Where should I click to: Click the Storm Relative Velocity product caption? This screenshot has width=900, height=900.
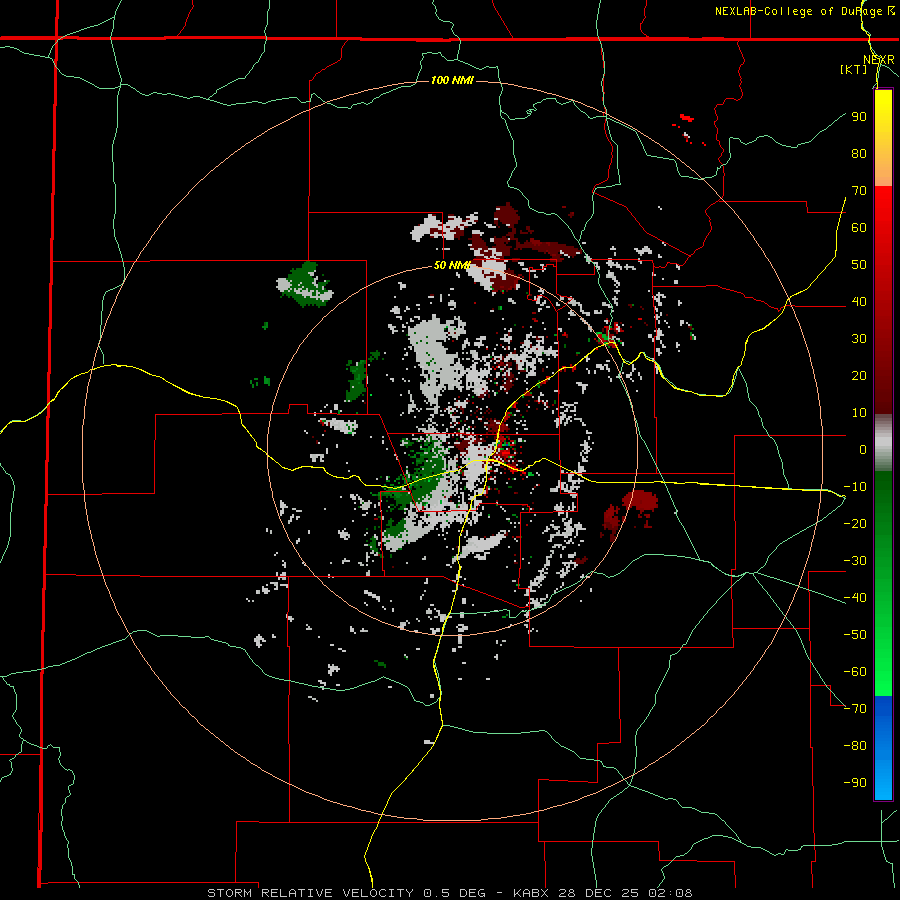pos(449,893)
